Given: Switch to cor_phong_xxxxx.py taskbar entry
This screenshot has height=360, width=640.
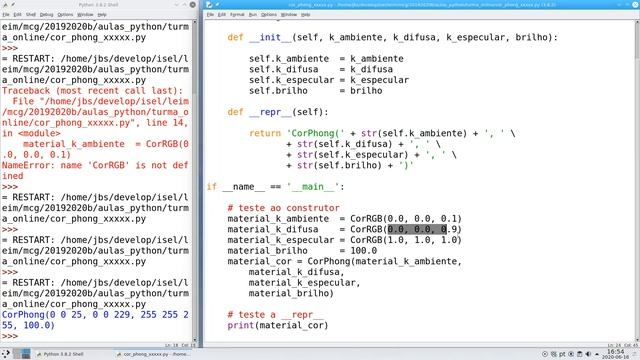Looking at the screenshot, I should point(153,354).
